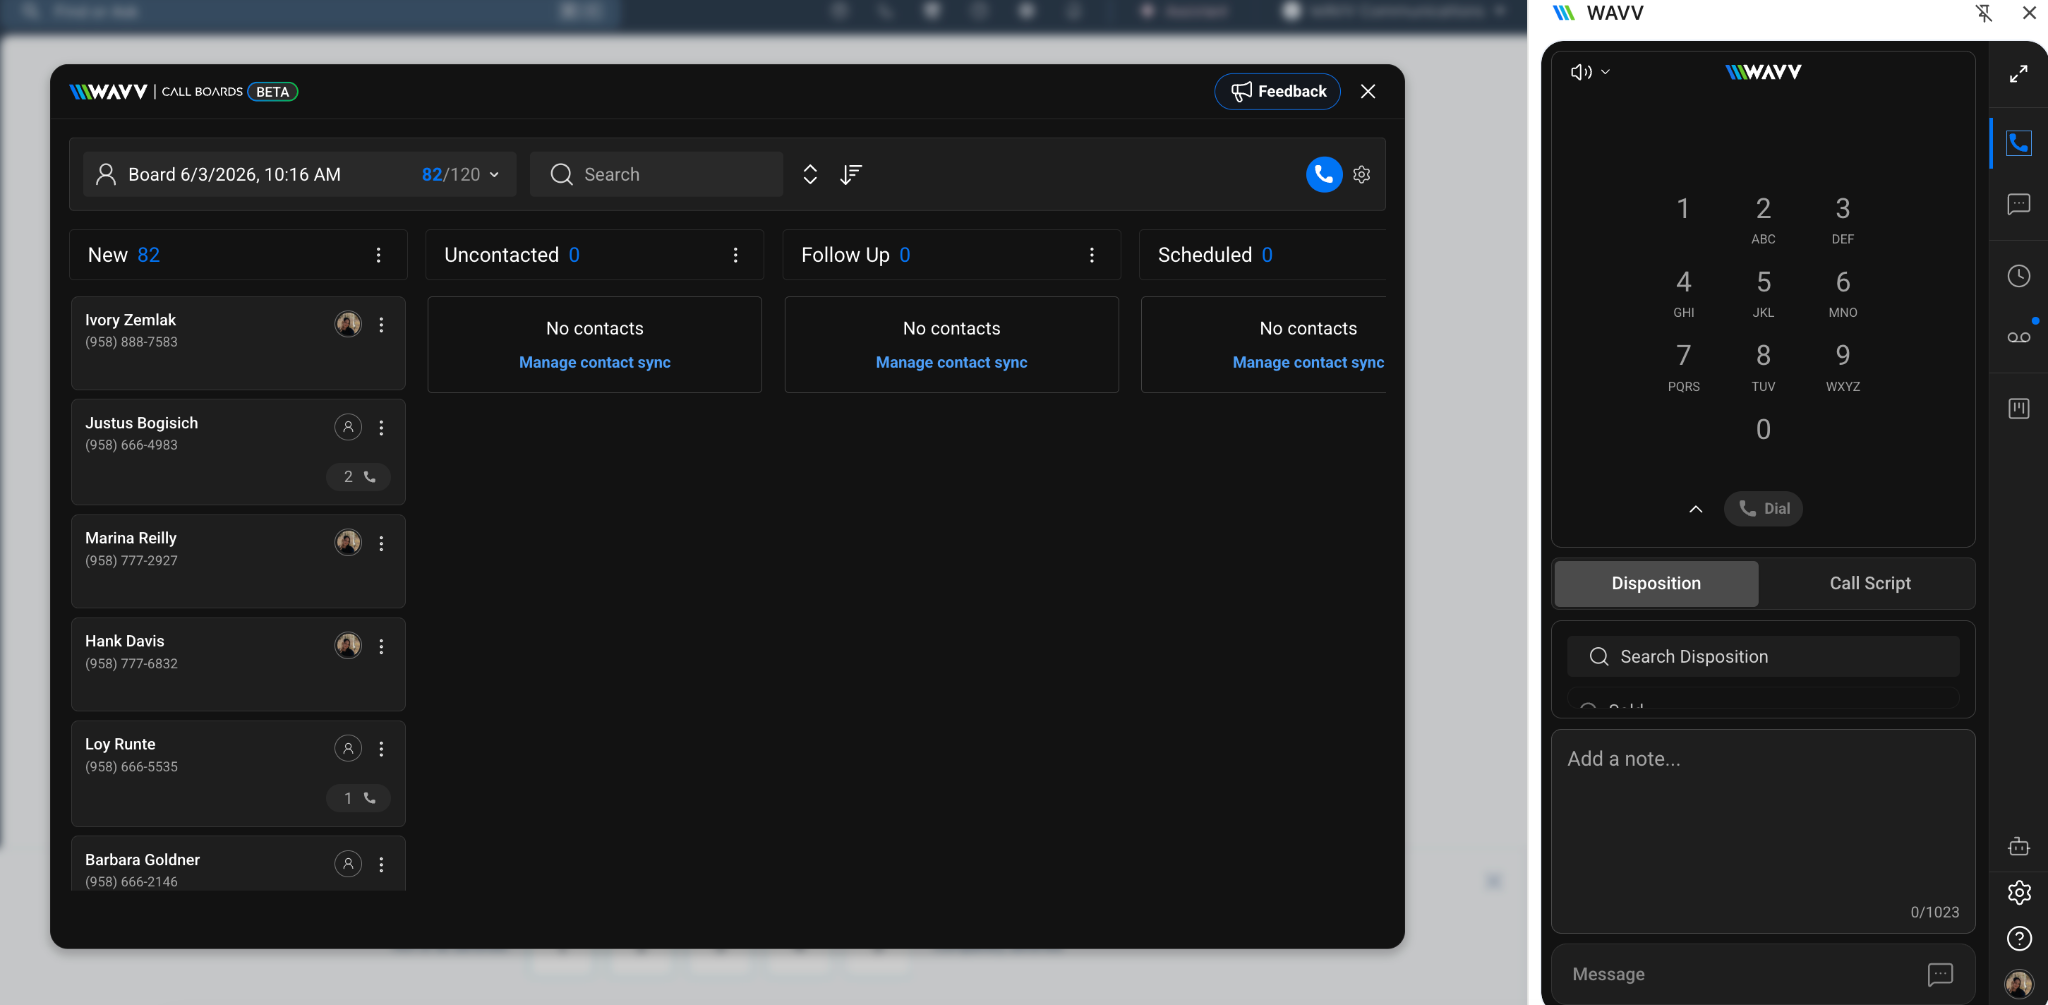Open help question mark icon
The image size is (2048, 1005).
2019,939
